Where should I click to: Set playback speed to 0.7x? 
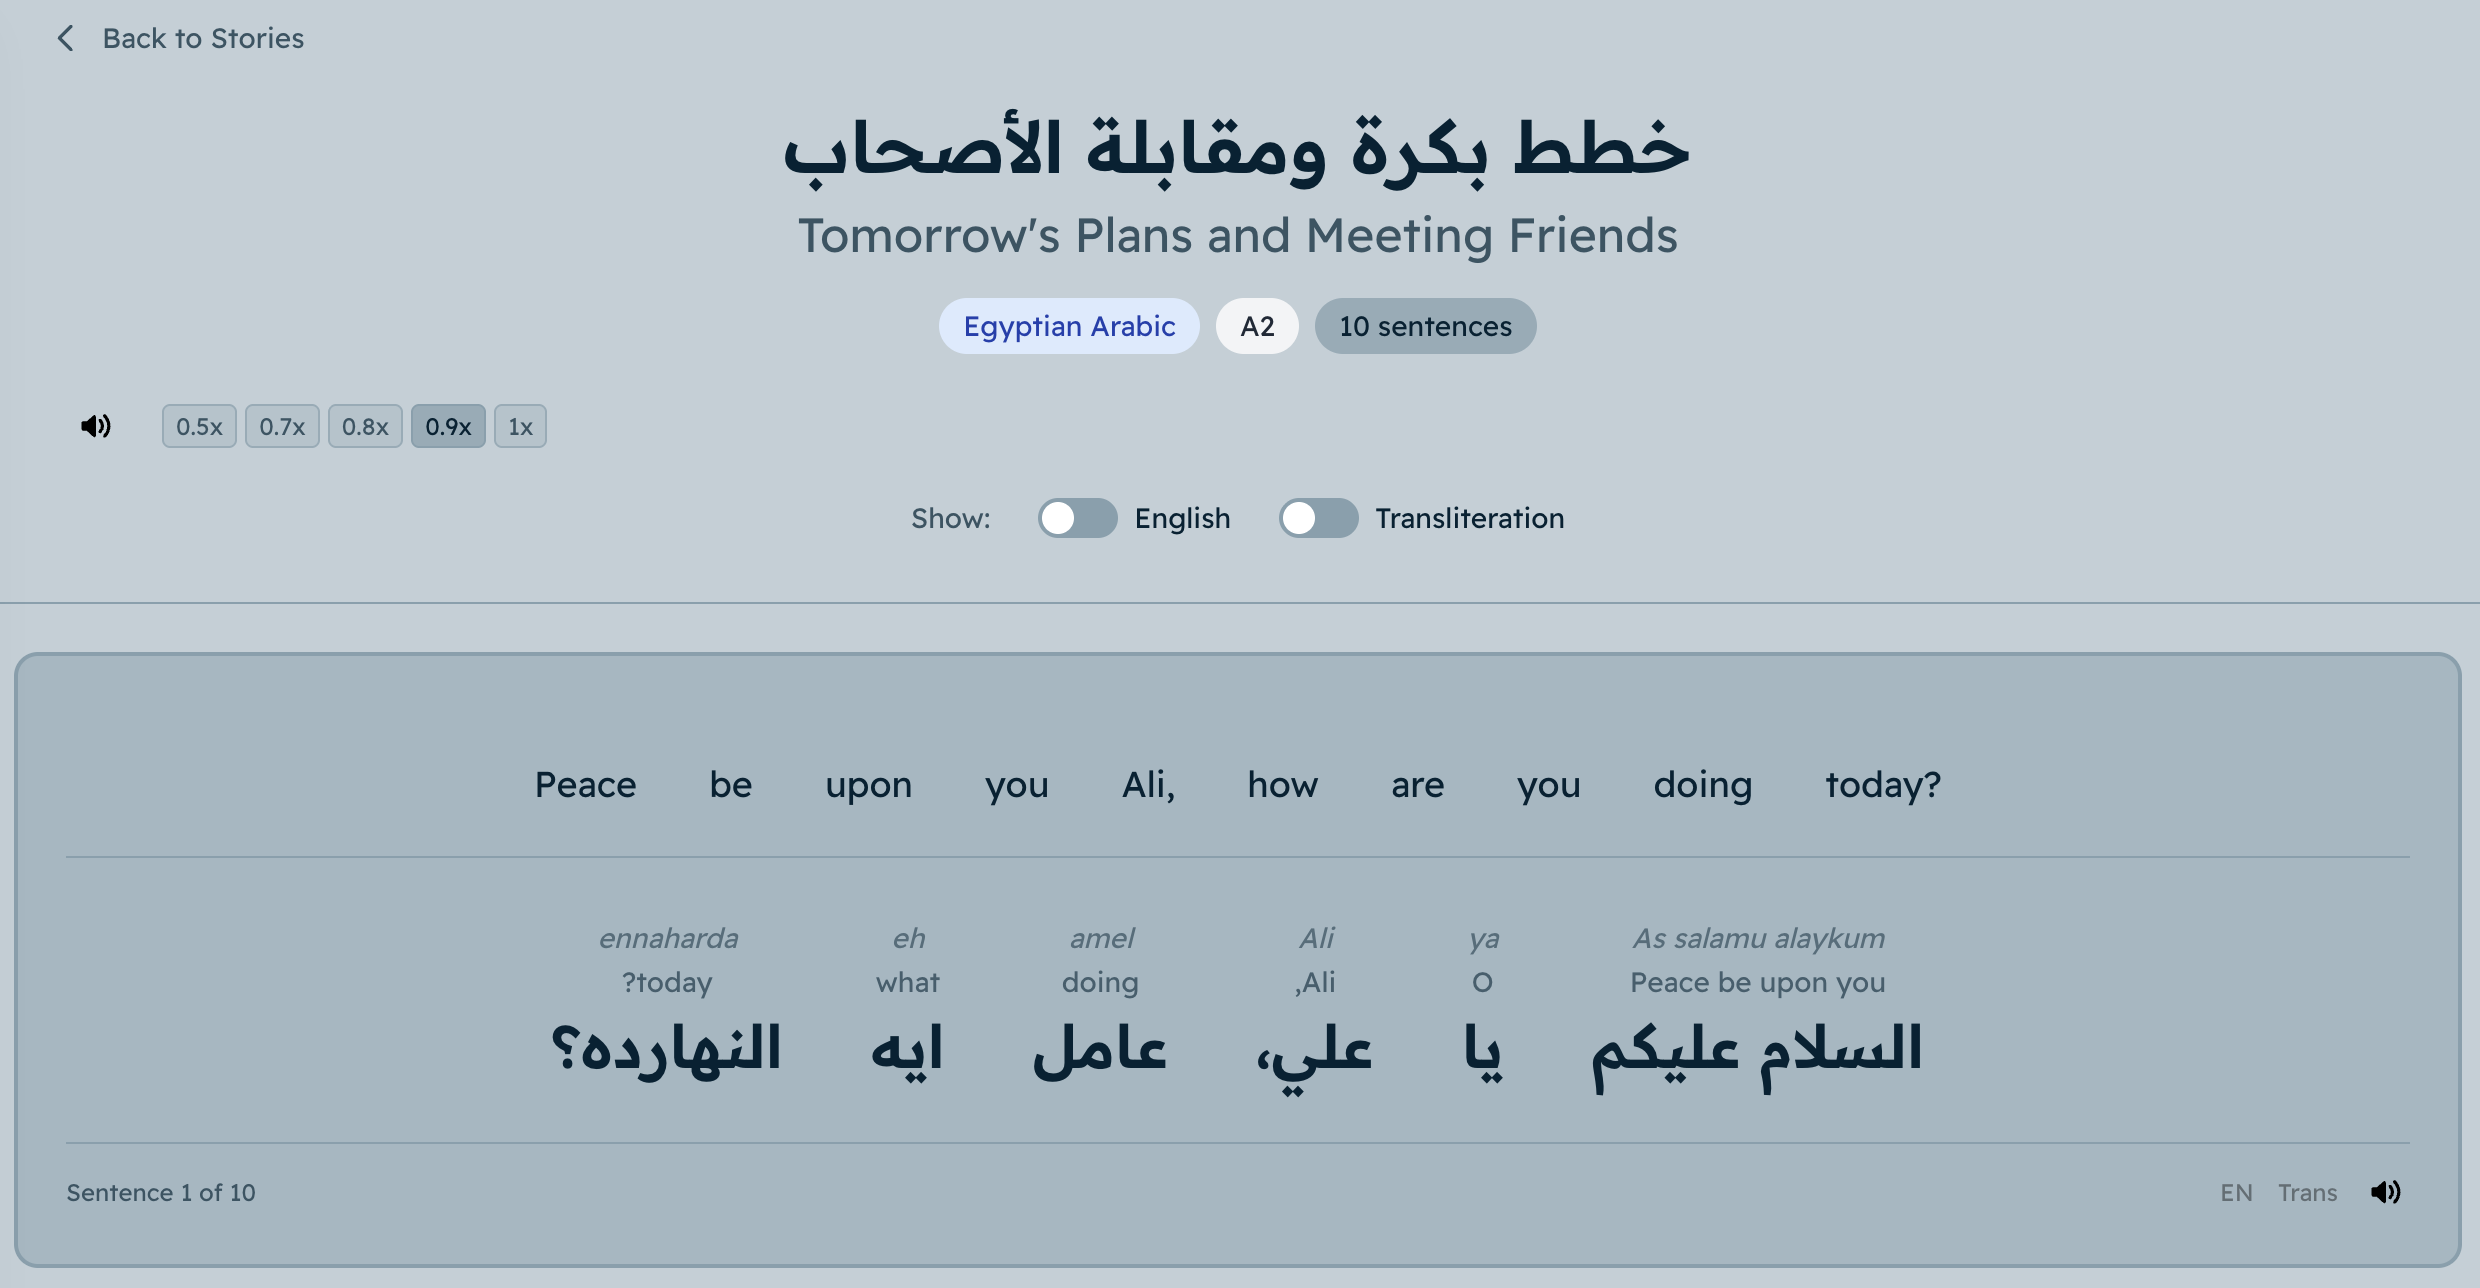coord(282,427)
